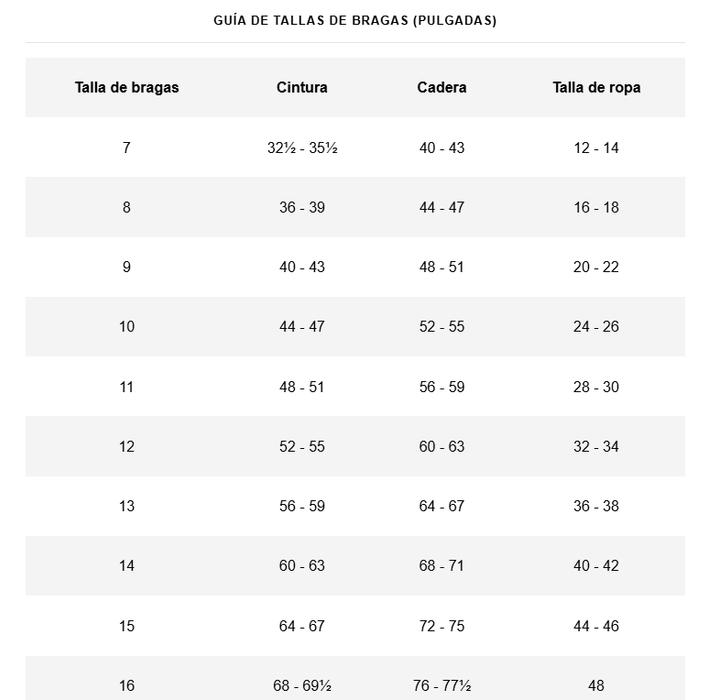Click panty size 9 cell

(127, 267)
